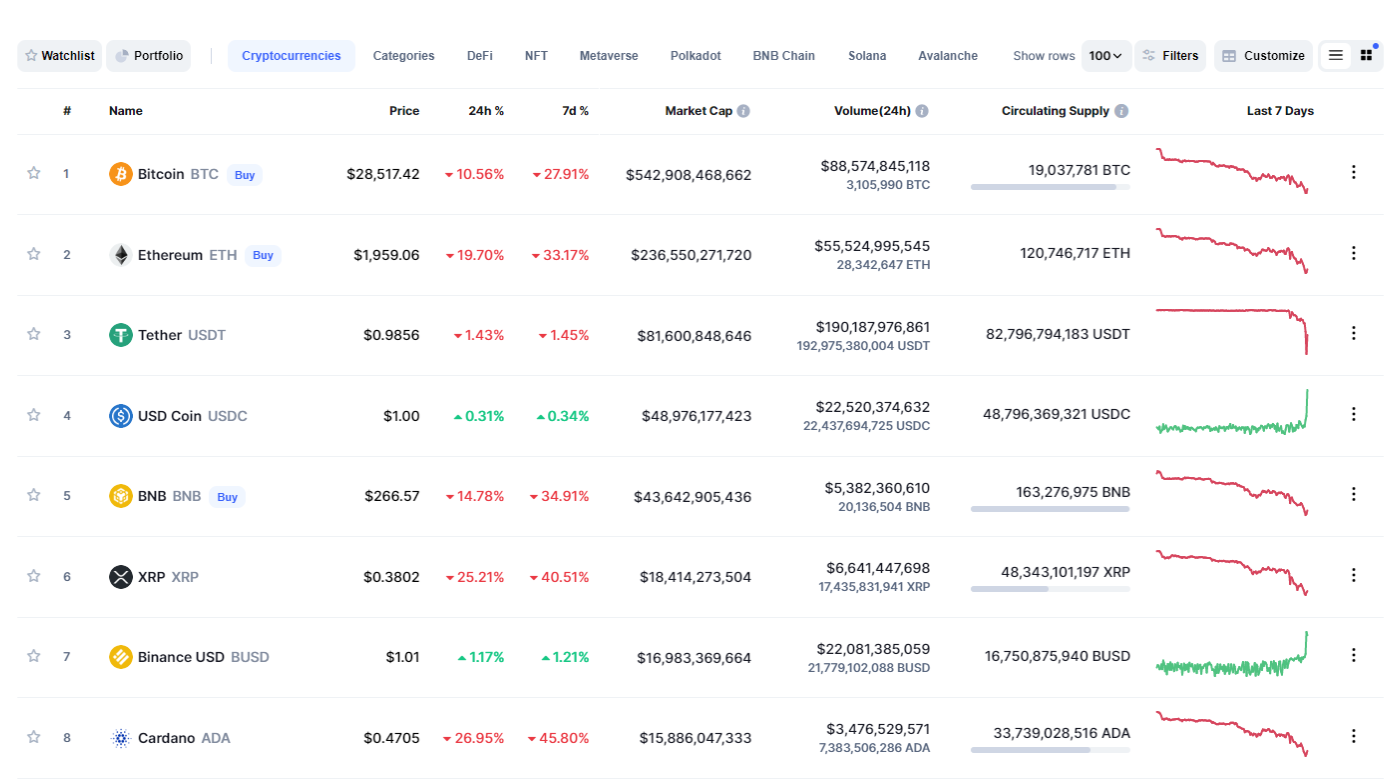The height and width of the screenshot is (780, 1389).
Task: Switch to the DeFi tab
Action: coord(479,56)
